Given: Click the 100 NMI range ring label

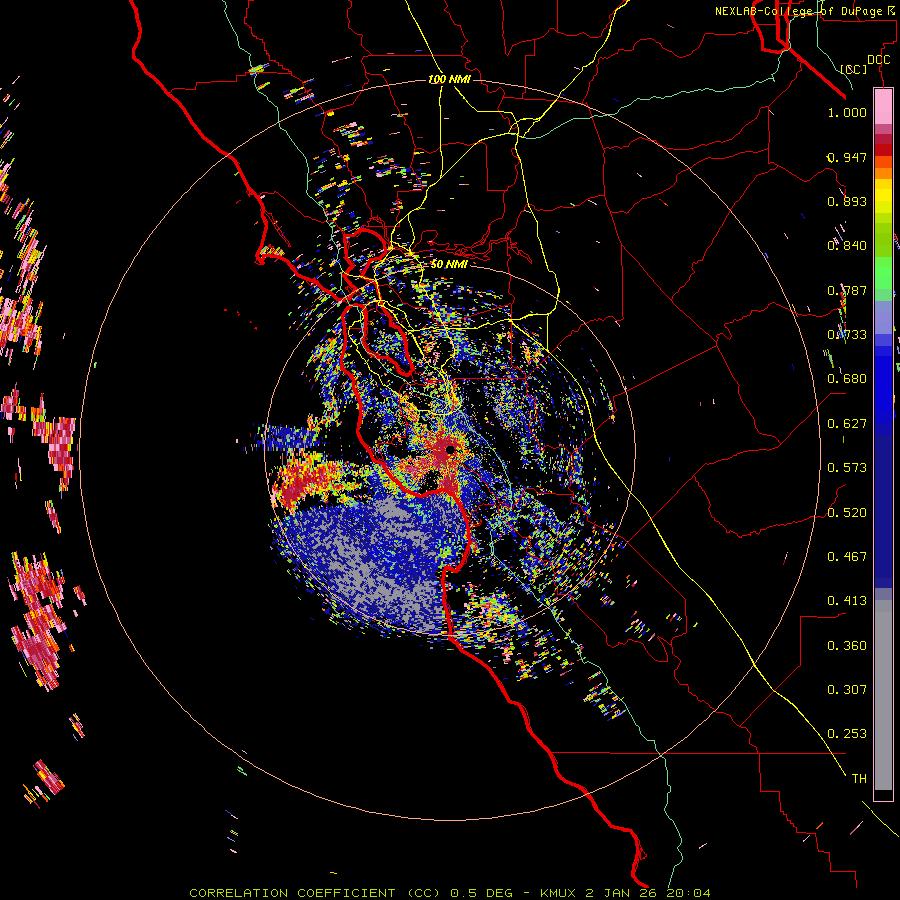Looking at the screenshot, I should tap(449, 79).
